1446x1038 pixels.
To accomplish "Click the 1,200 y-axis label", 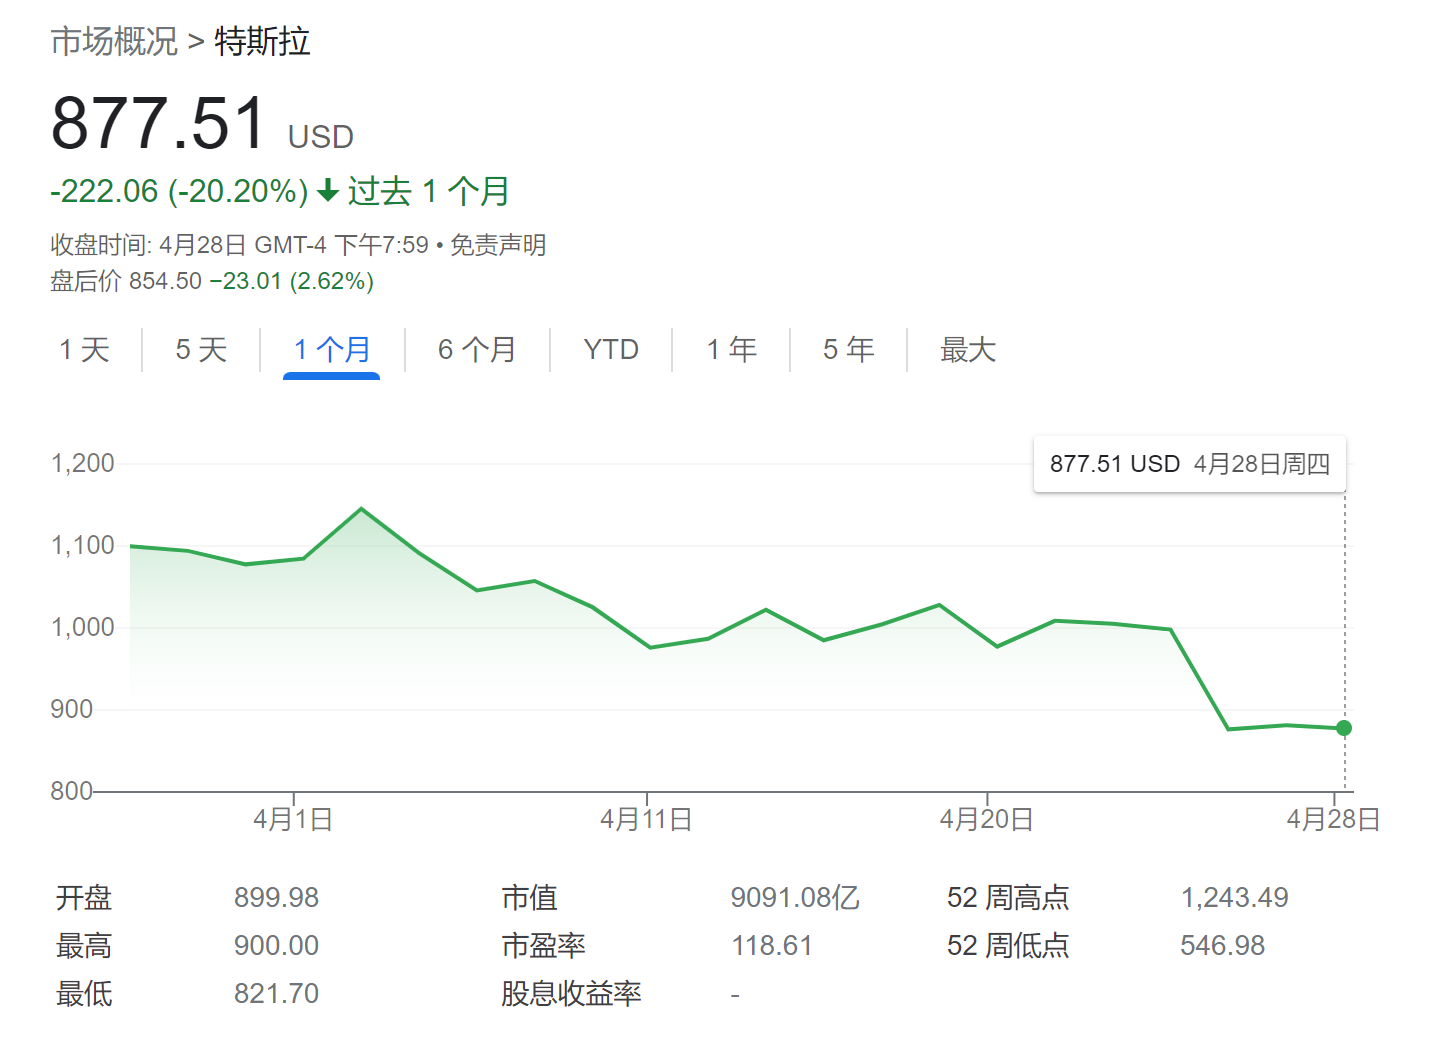I will pos(82,463).
